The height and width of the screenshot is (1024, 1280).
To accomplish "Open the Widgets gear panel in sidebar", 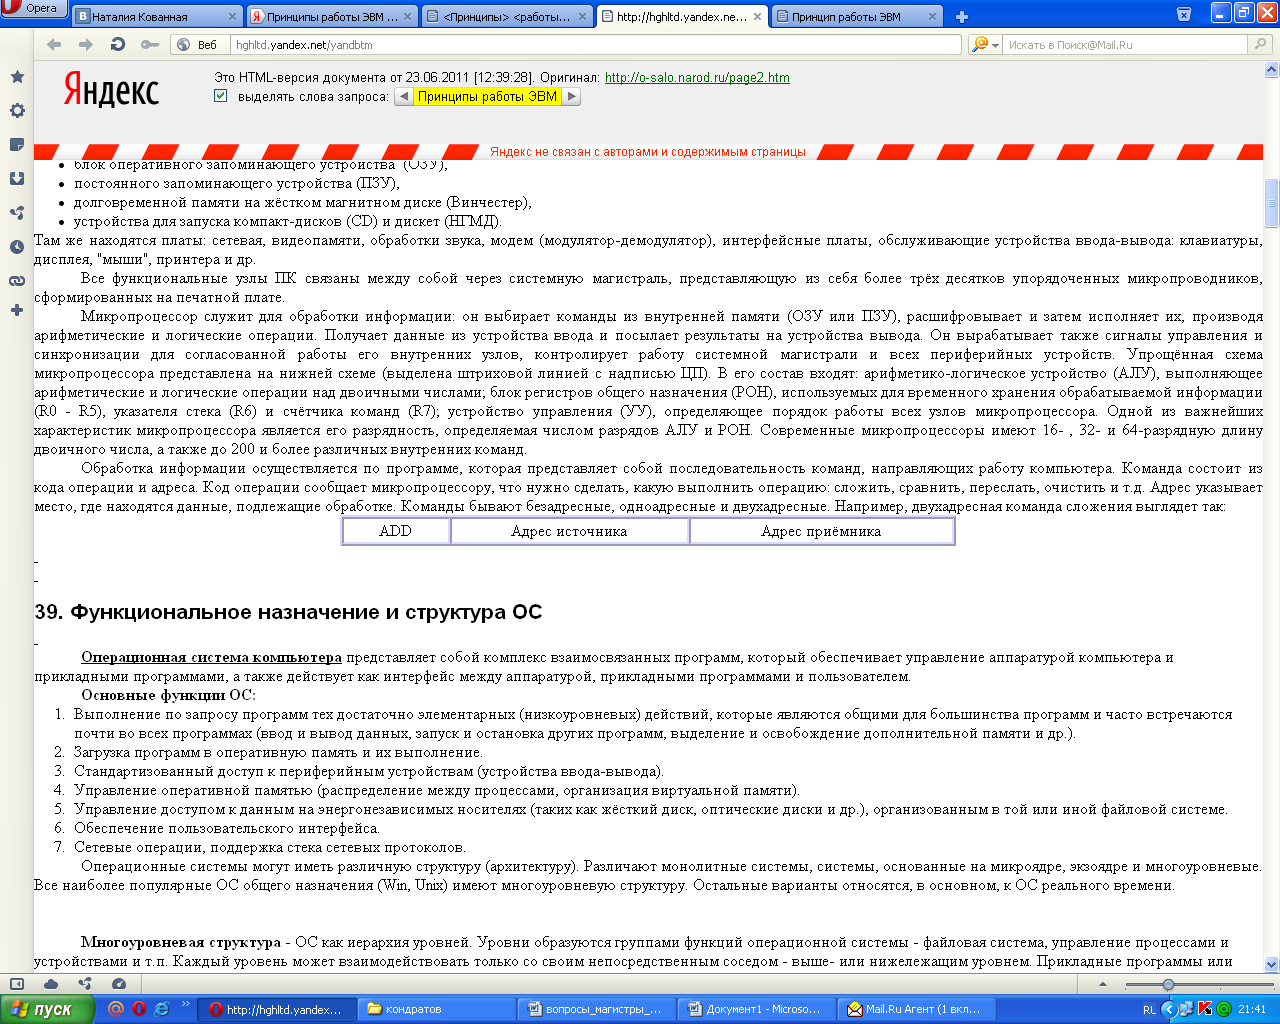I will [17, 111].
